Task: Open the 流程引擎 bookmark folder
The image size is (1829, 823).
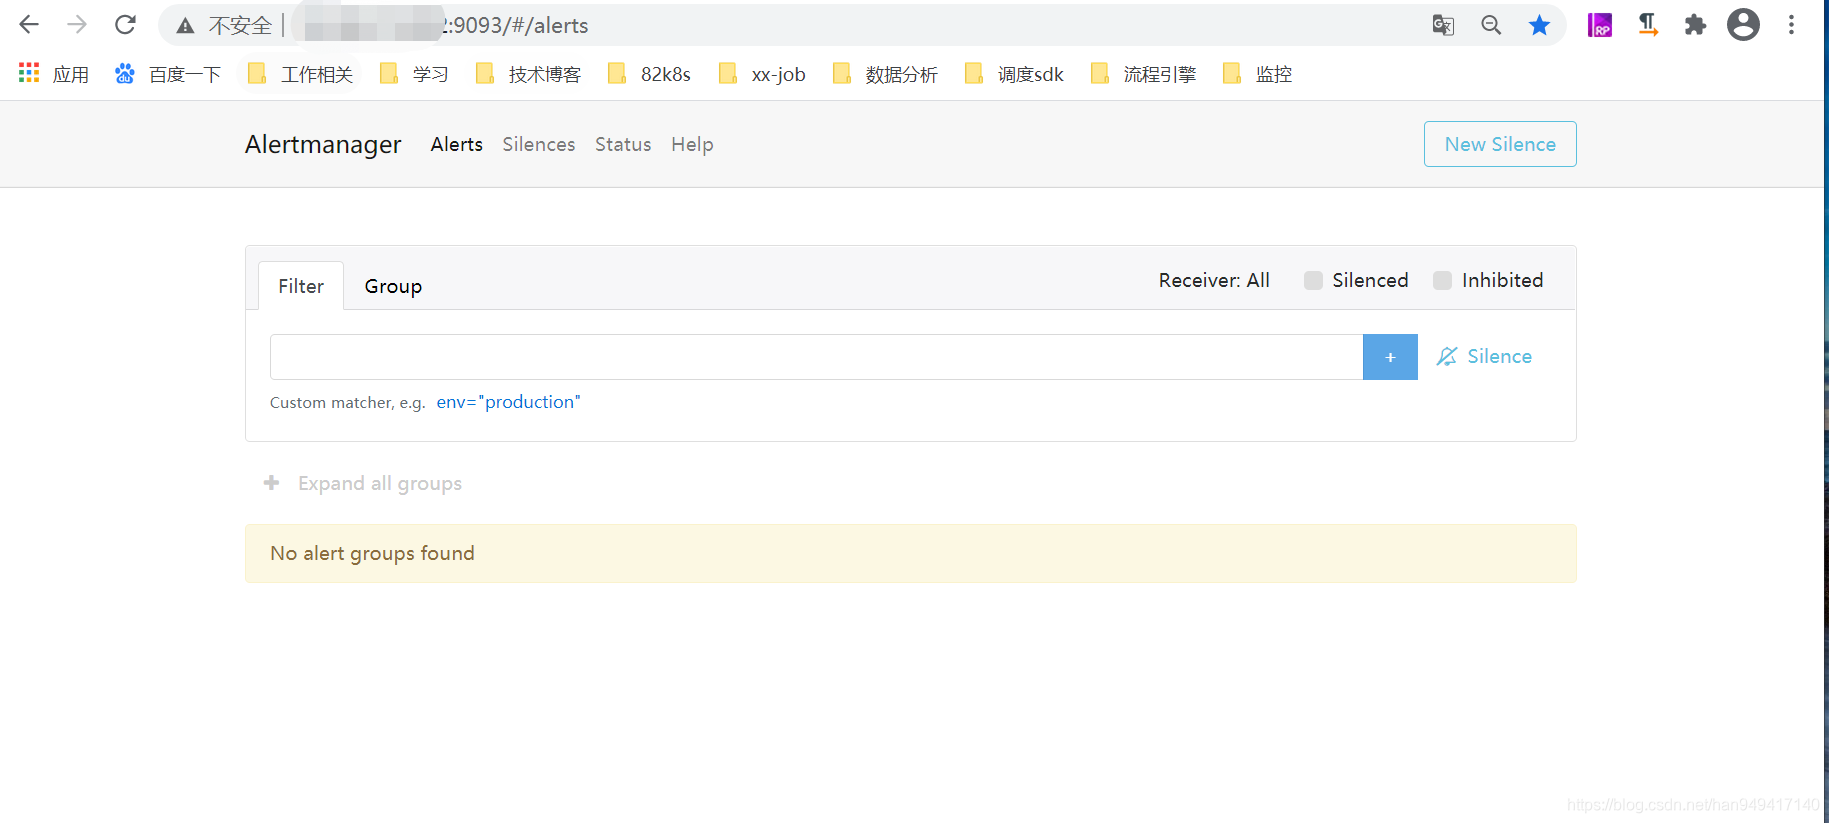Action: [x=1143, y=74]
